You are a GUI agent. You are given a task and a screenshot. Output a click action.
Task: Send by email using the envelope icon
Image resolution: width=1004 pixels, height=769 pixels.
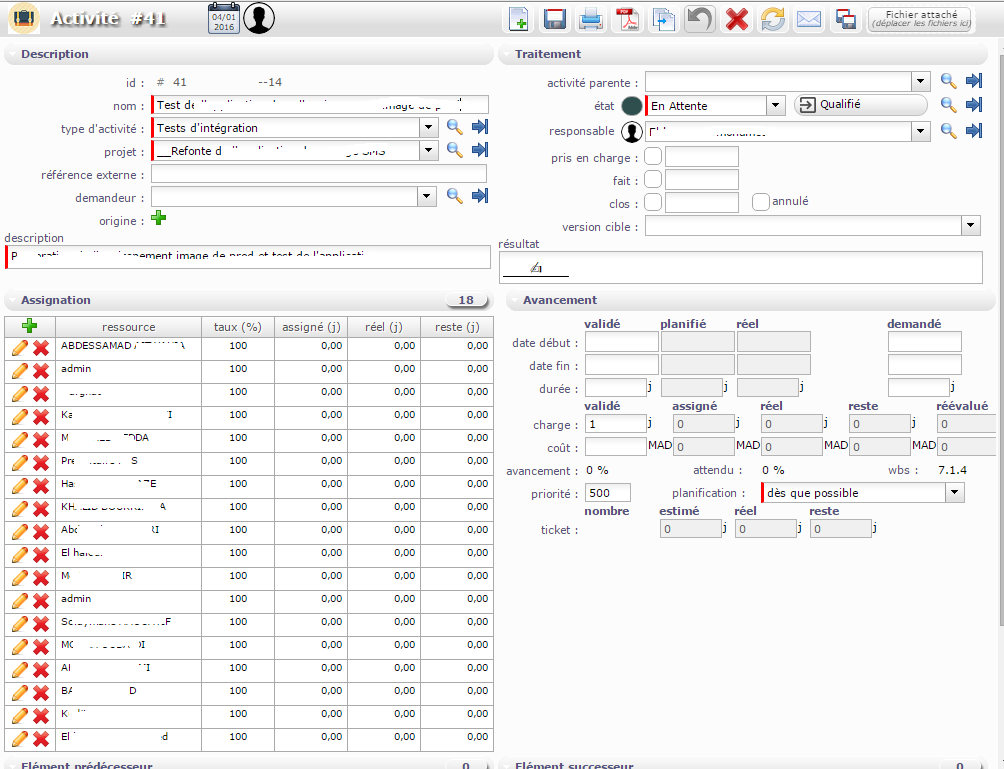pyautogui.click(x=809, y=19)
